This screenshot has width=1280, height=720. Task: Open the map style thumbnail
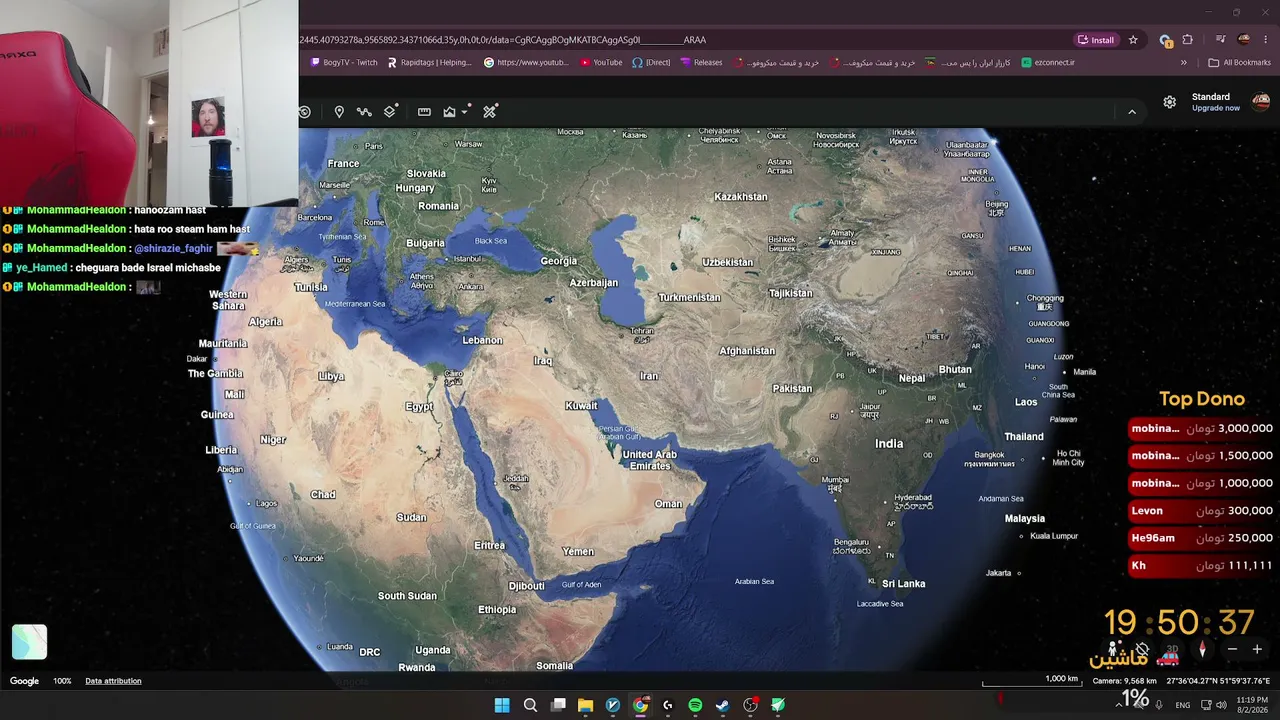click(x=29, y=642)
